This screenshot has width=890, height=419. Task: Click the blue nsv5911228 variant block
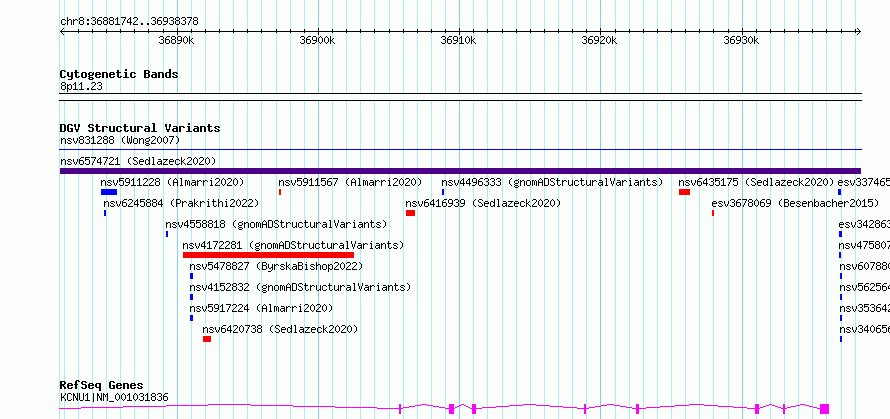(109, 192)
